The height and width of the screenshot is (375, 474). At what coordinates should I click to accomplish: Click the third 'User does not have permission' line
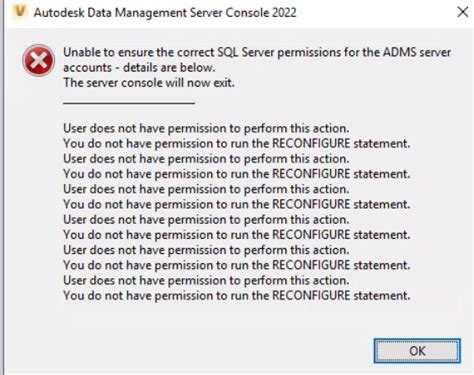point(206,189)
